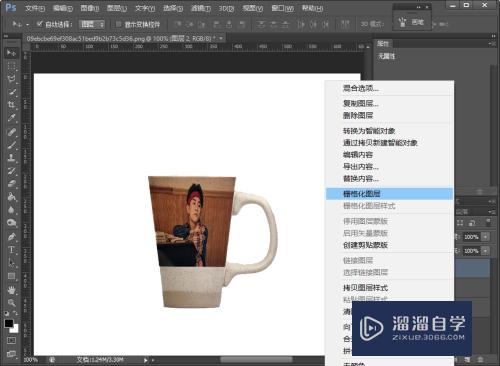Open the 滤镜(T) menu
This screenshot has width=500, height=366.
click(x=200, y=8)
